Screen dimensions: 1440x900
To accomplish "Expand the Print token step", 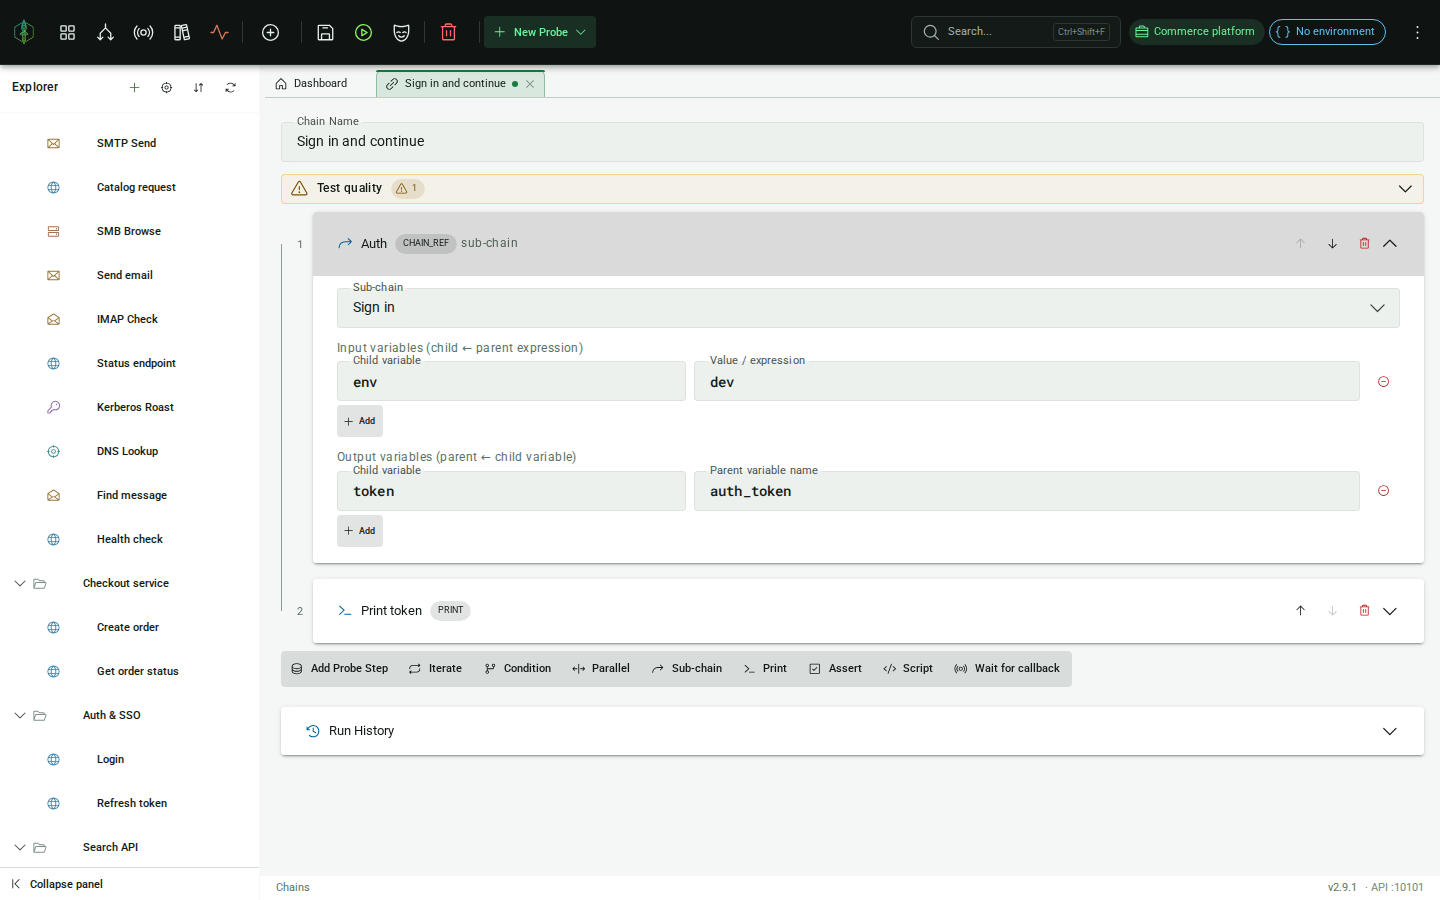I will pyautogui.click(x=1390, y=611).
